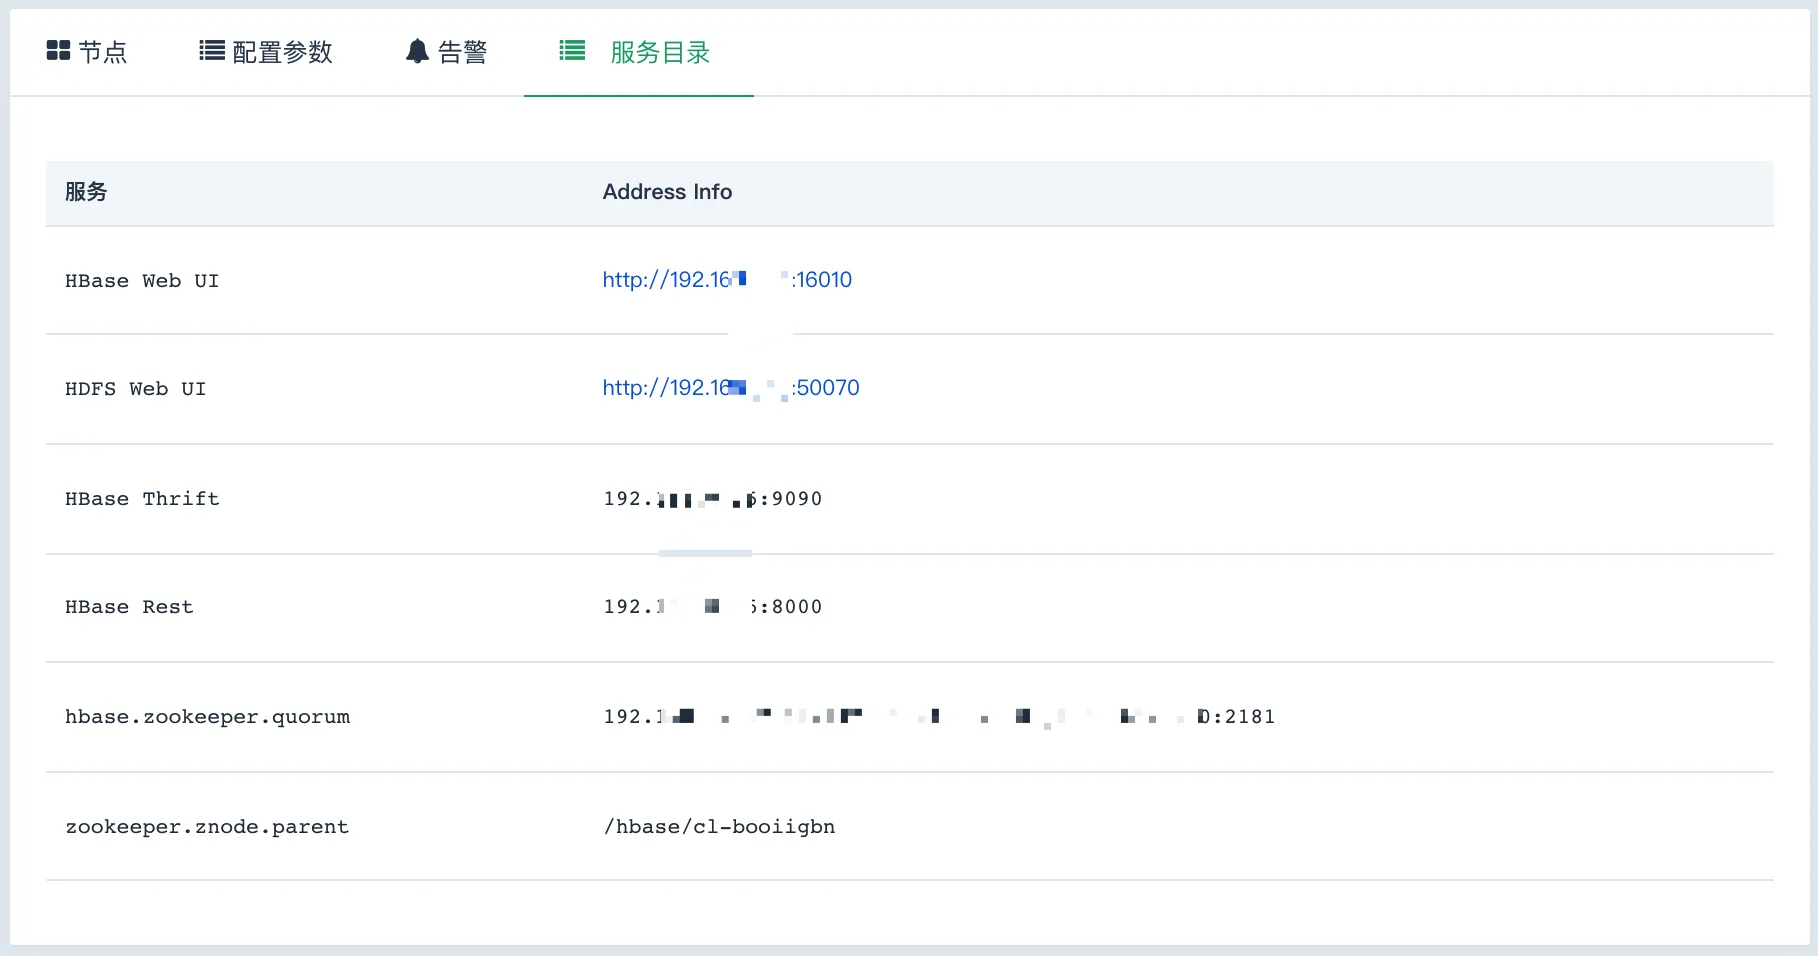
Task: Click the HBase Thrift address ending in 9090
Action: 713,499
